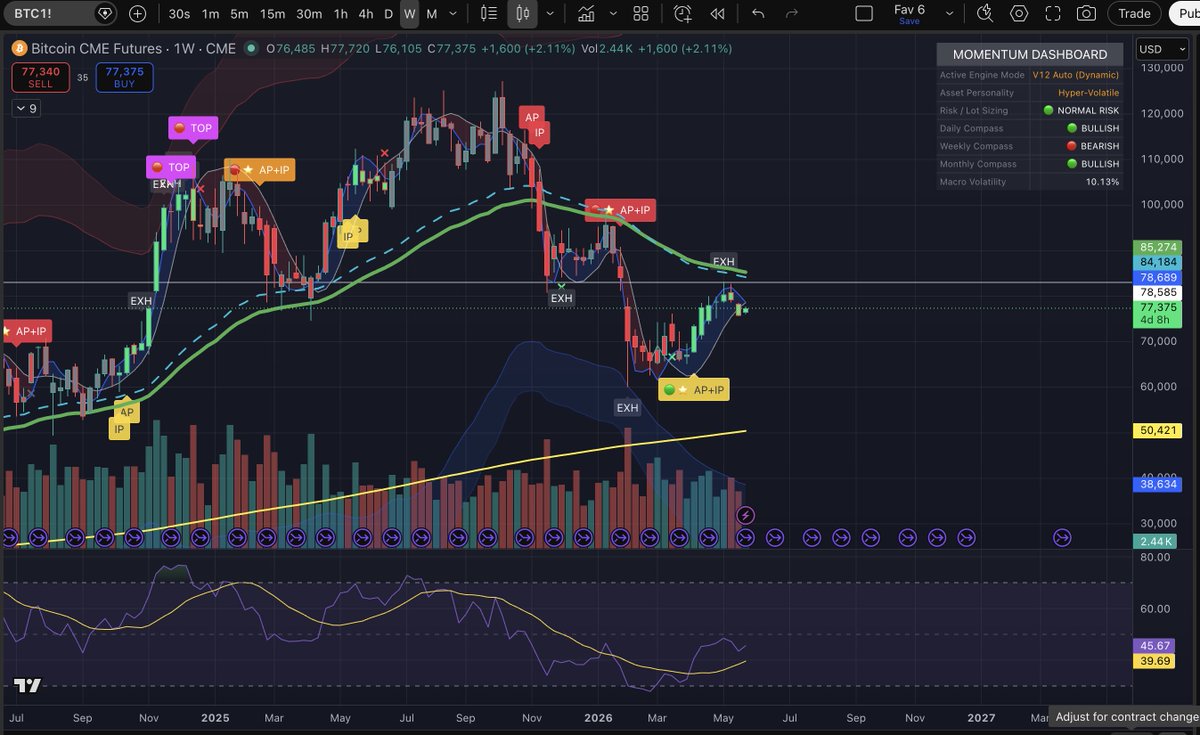The height and width of the screenshot is (735, 1200).
Task: Select the candles chart type icon
Action: click(522, 14)
